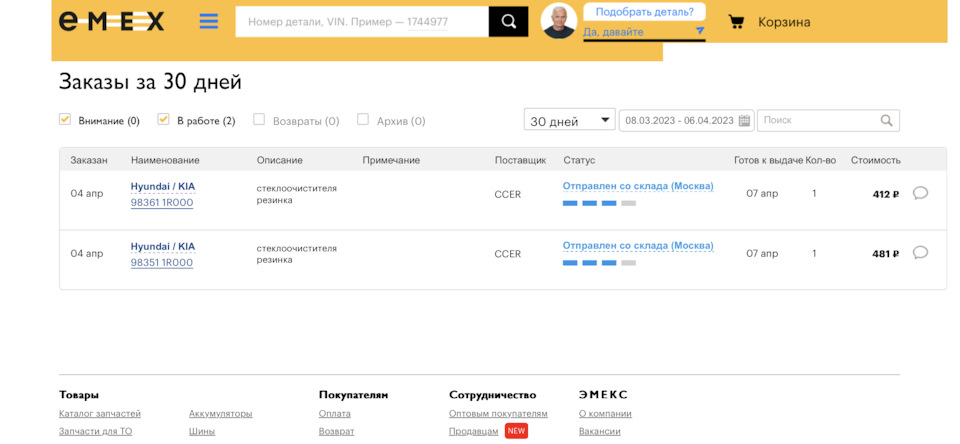
Task: Open comment bubble for 481 ₽ order
Action: pyautogui.click(x=920, y=252)
